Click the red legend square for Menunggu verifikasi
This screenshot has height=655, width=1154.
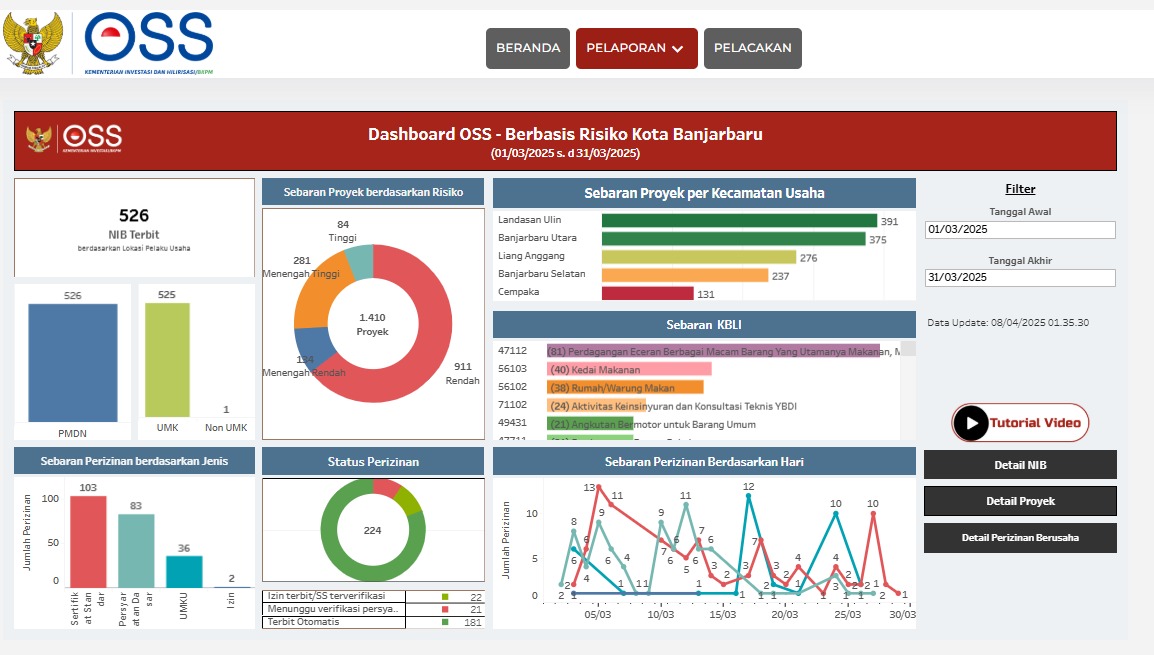point(444,609)
